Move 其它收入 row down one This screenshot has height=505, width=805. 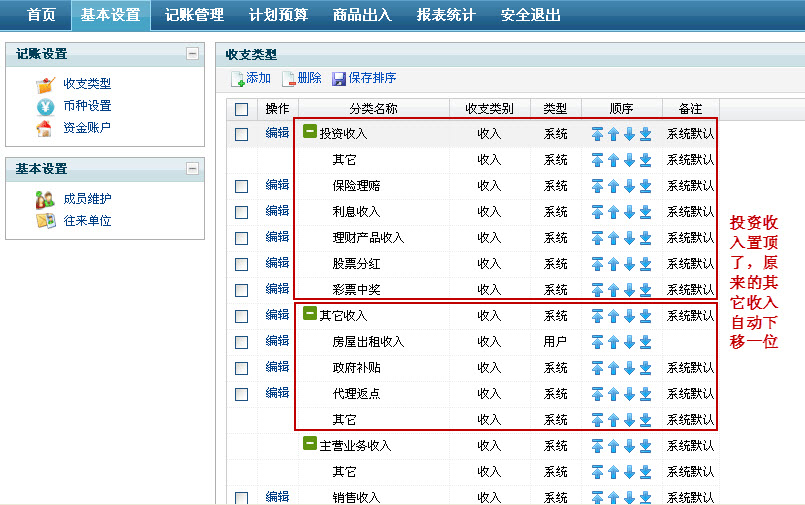629,316
